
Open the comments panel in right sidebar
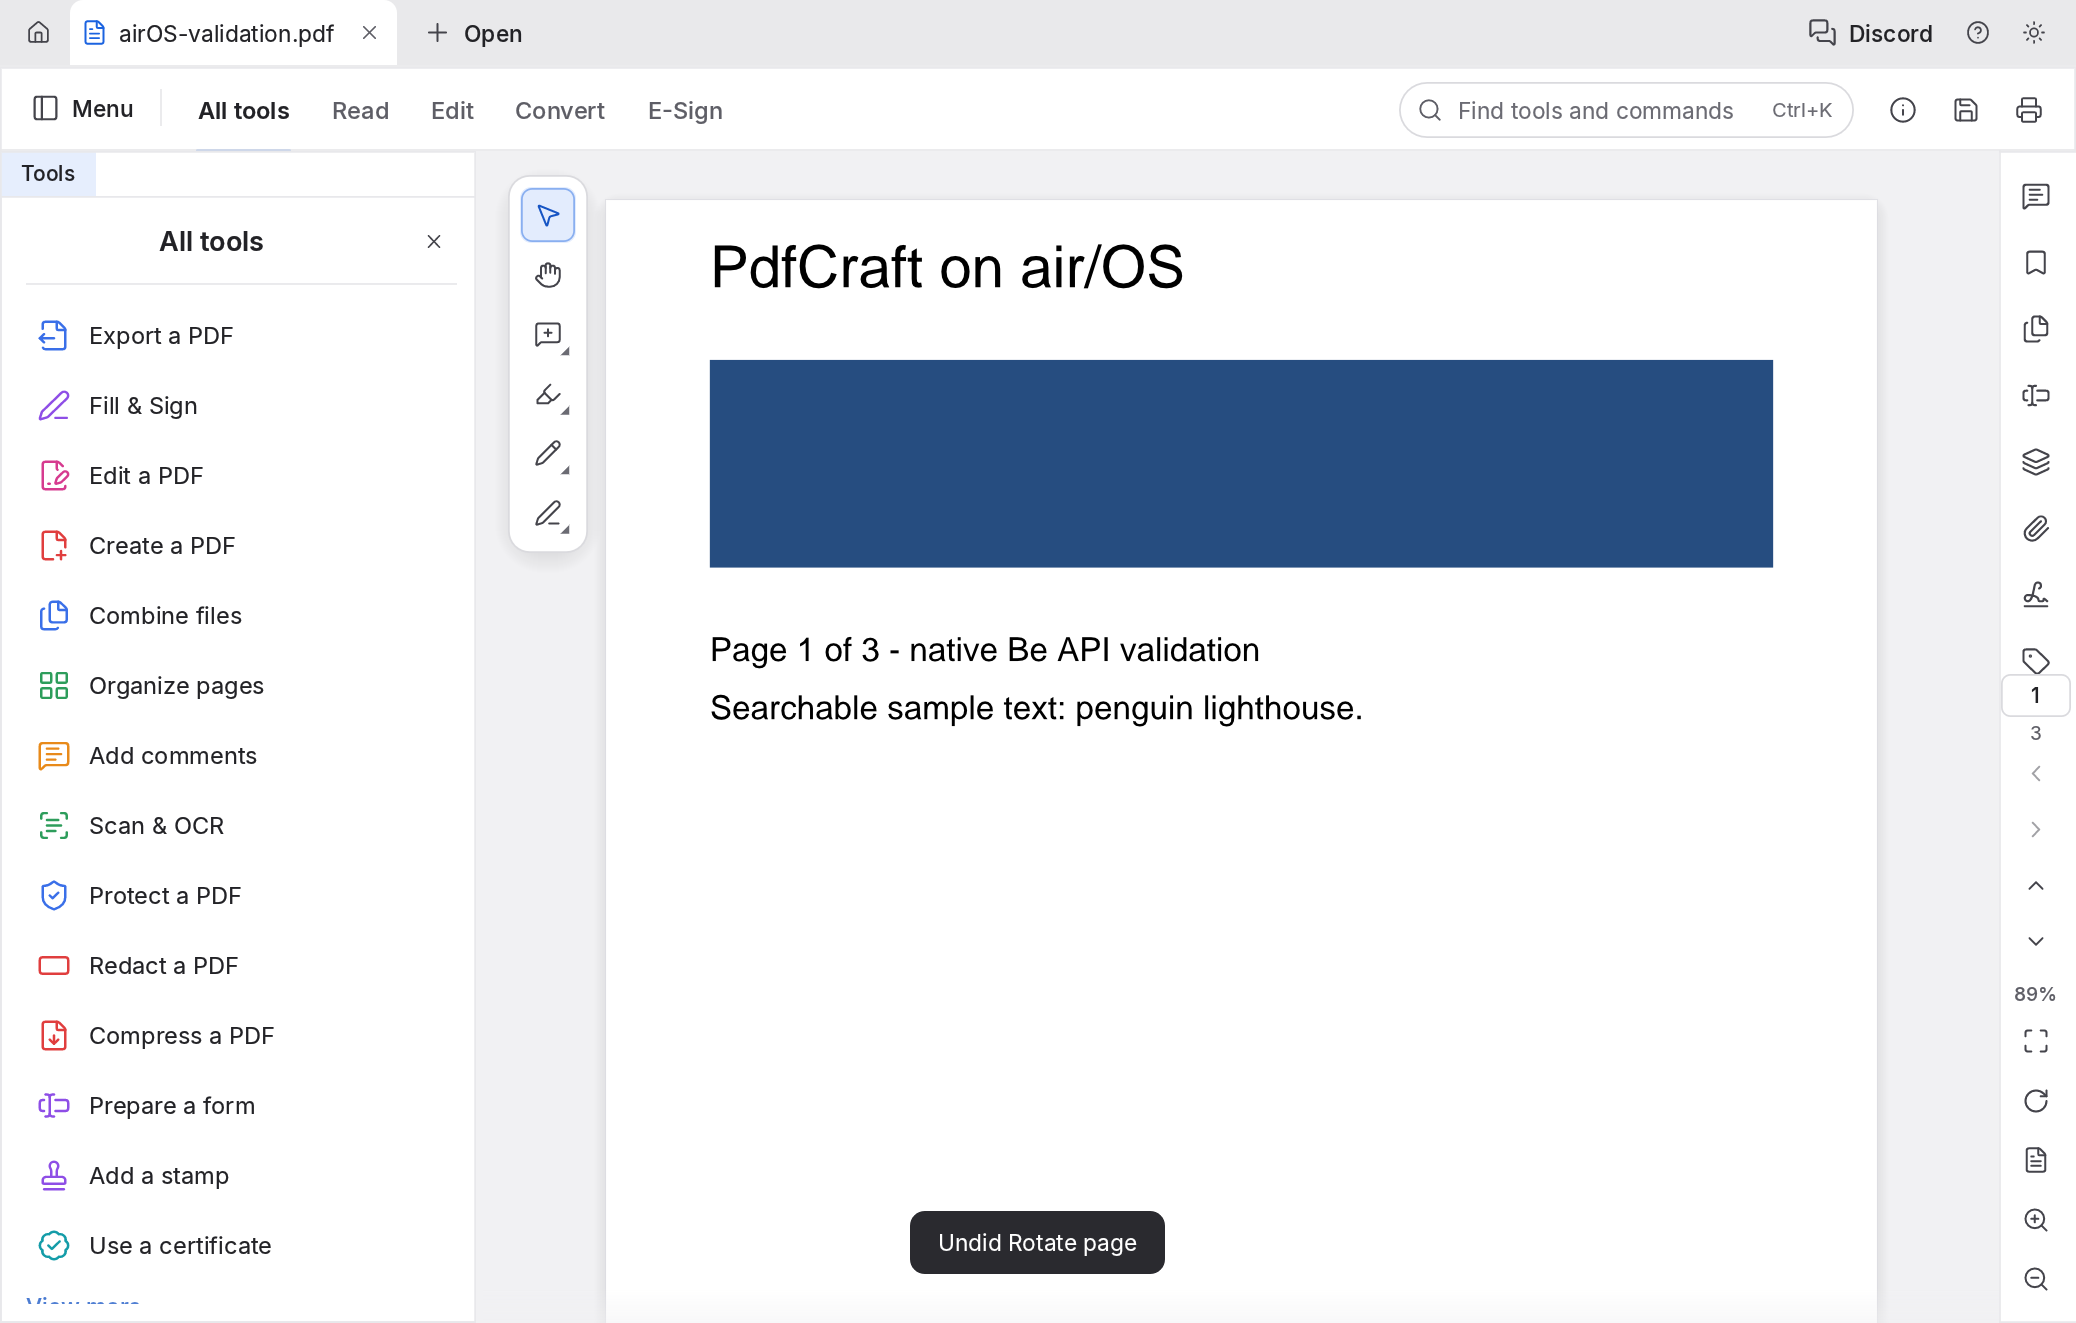(2035, 196)
